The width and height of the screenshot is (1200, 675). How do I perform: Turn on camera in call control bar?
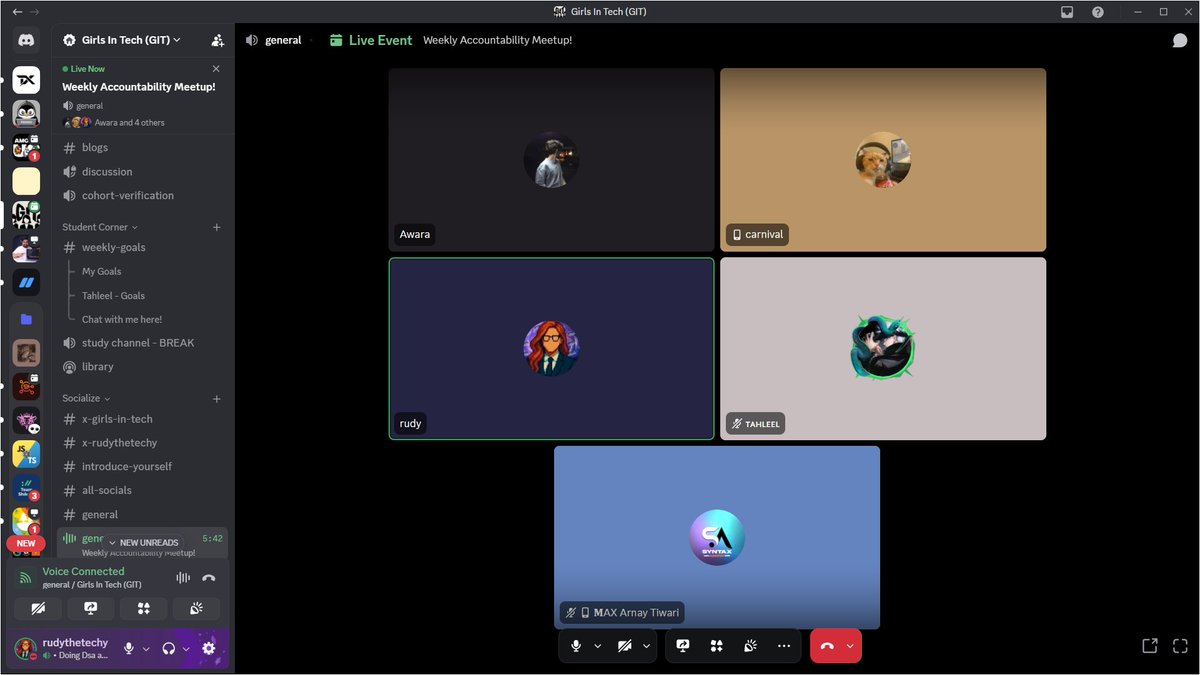(624, 646)
